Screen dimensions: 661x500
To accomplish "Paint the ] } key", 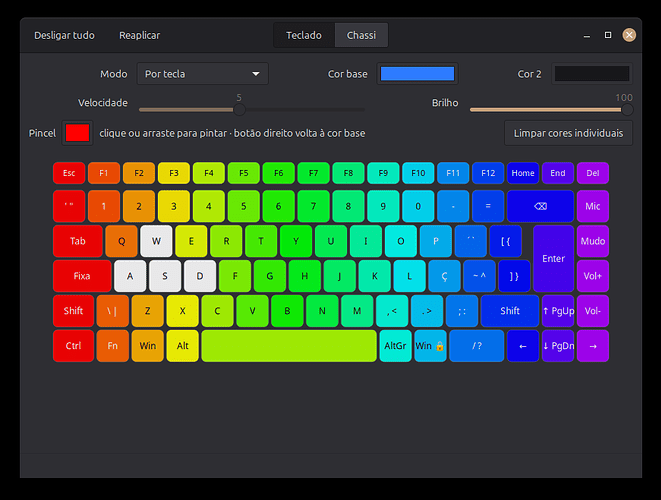I will (514, 276).
